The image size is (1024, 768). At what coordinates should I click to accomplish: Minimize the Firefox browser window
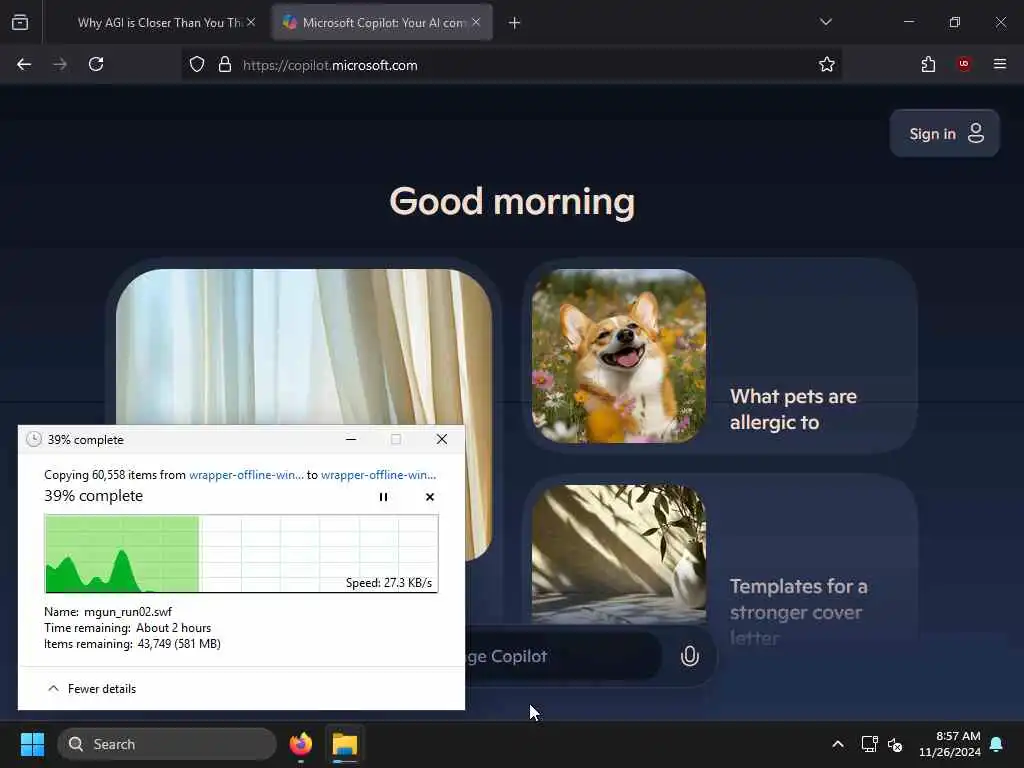coord(909,22)
